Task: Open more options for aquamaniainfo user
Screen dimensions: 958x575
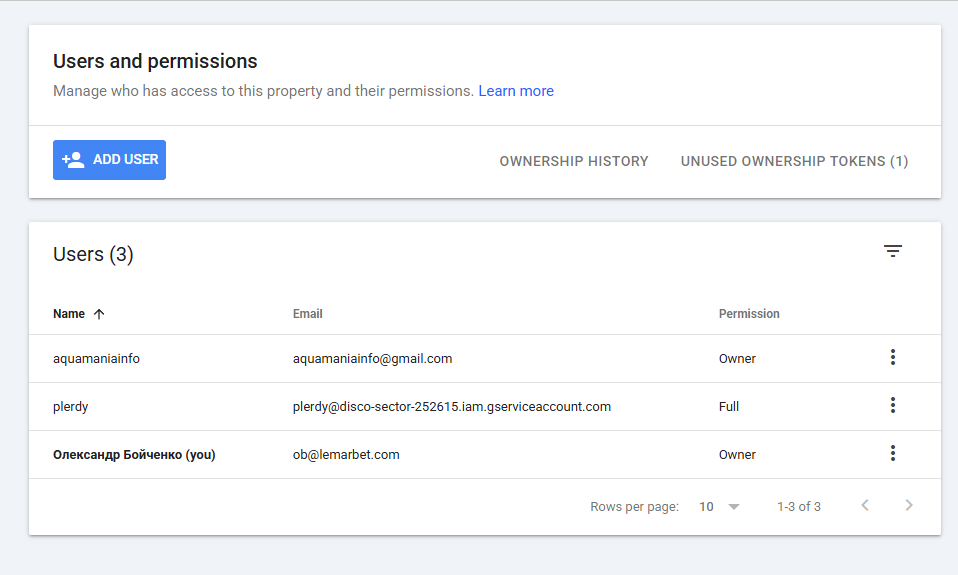Action: click(x=893, y=357)
